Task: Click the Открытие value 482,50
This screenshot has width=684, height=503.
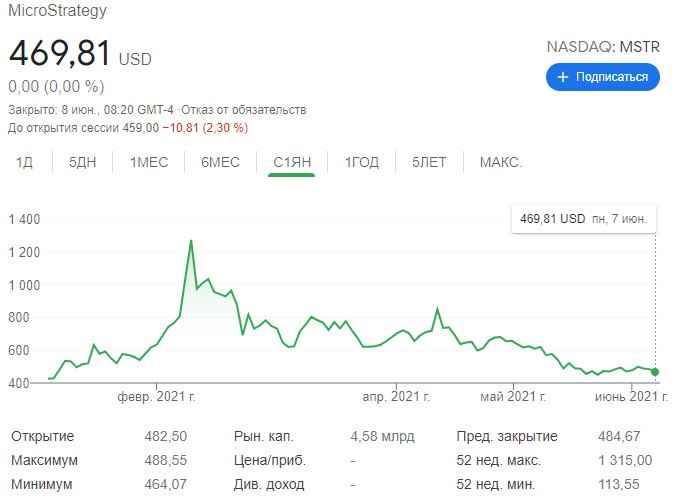Action: (x=166, y=436)
